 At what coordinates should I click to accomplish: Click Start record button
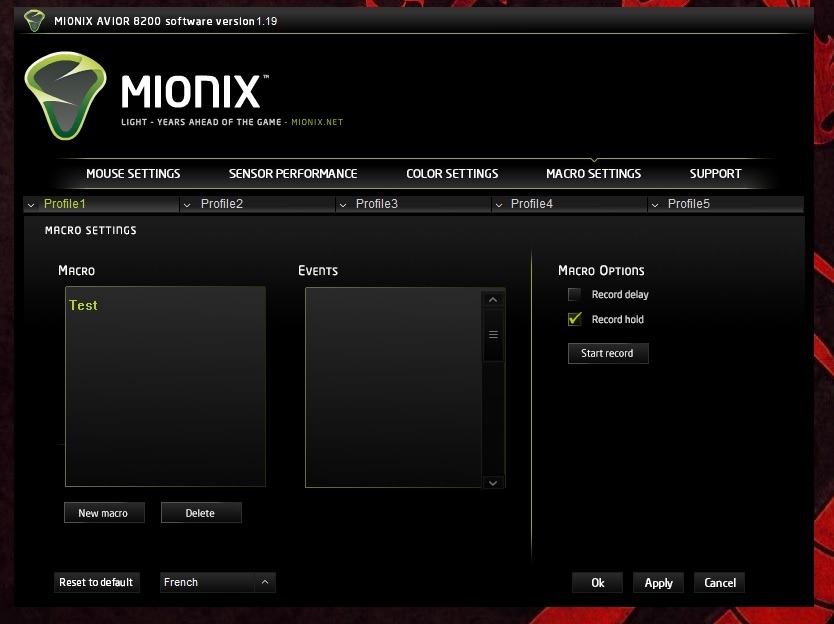click(x=608, y=353)
